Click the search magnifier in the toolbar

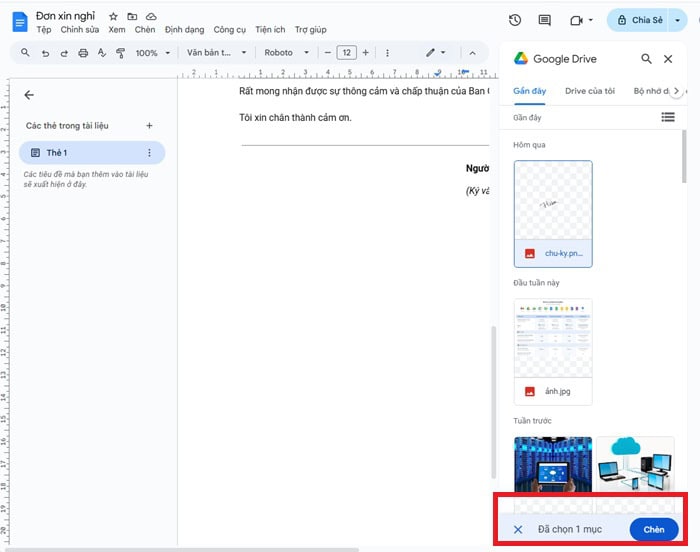[25, 53]
